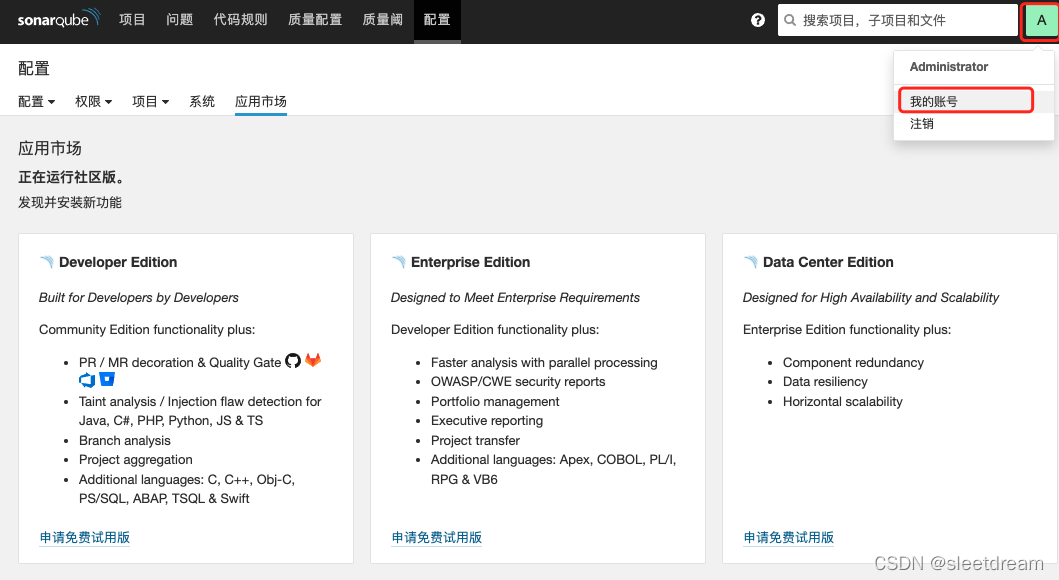
Task: Open the help question mark icon
Action: pyautogui.click(x=758, y=20)
